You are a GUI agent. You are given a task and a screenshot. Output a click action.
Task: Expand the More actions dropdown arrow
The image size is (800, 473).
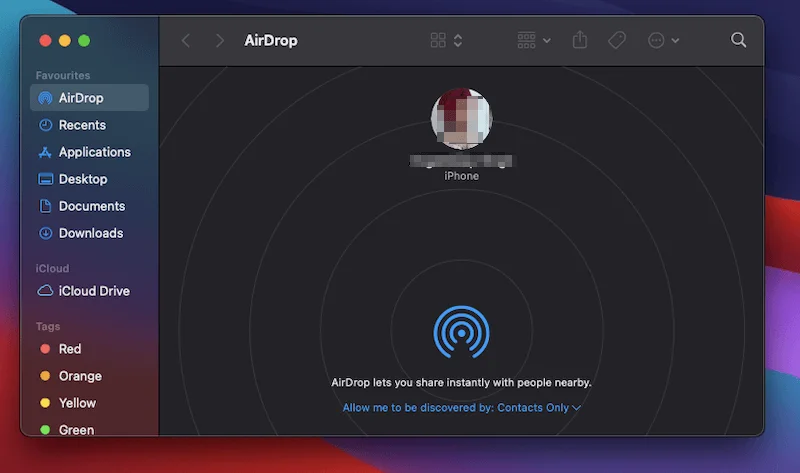pos(676,40)
